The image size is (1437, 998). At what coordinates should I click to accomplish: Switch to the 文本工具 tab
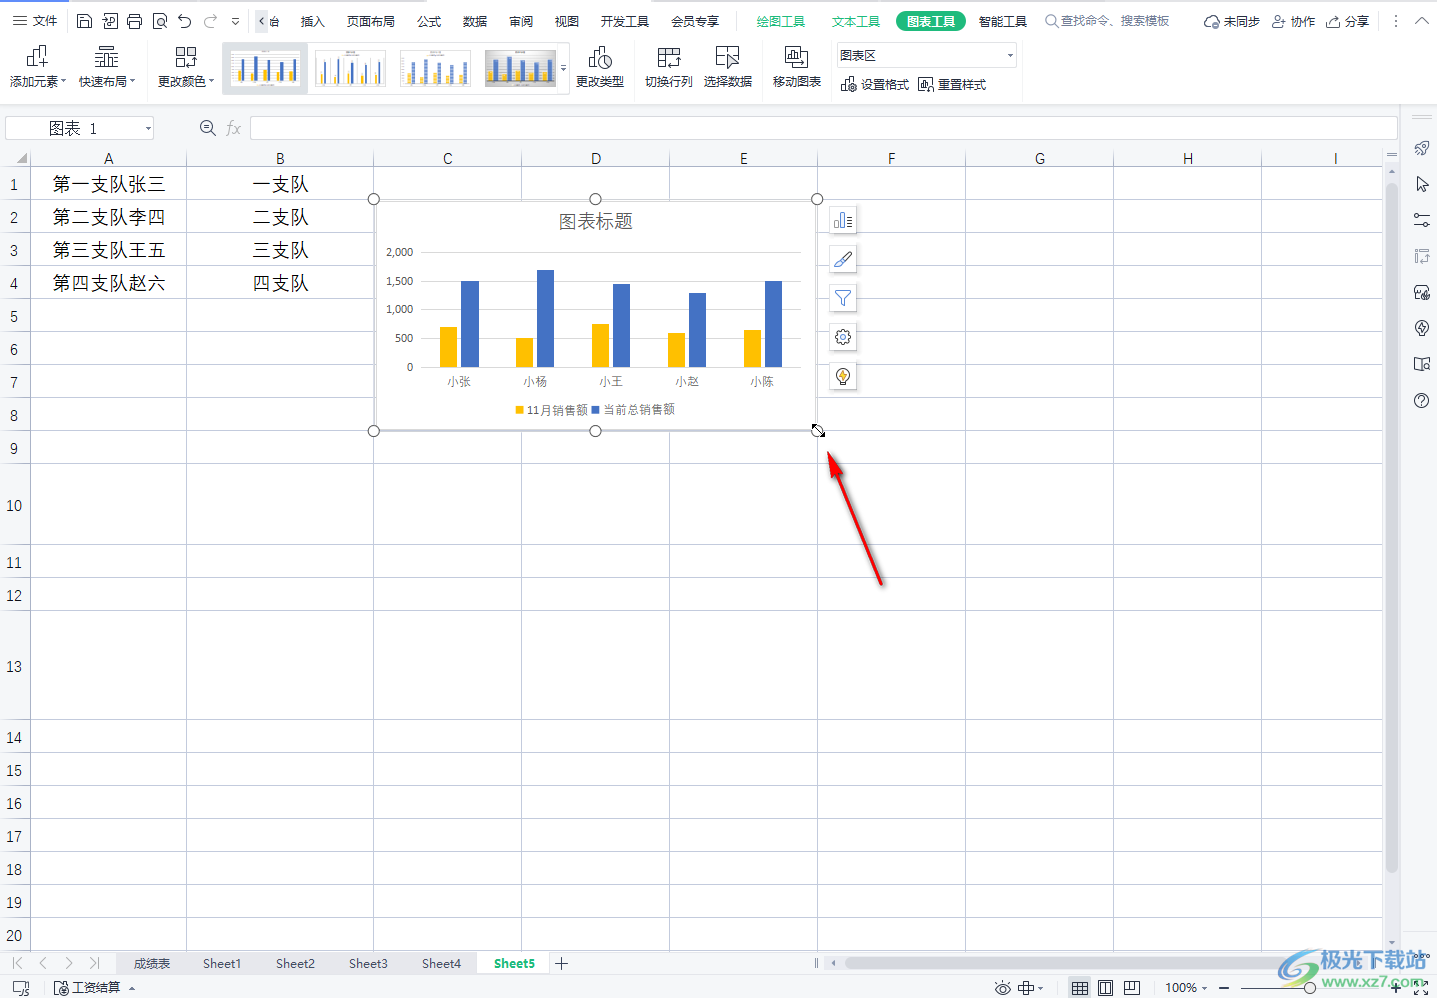(x=856, y=21)
